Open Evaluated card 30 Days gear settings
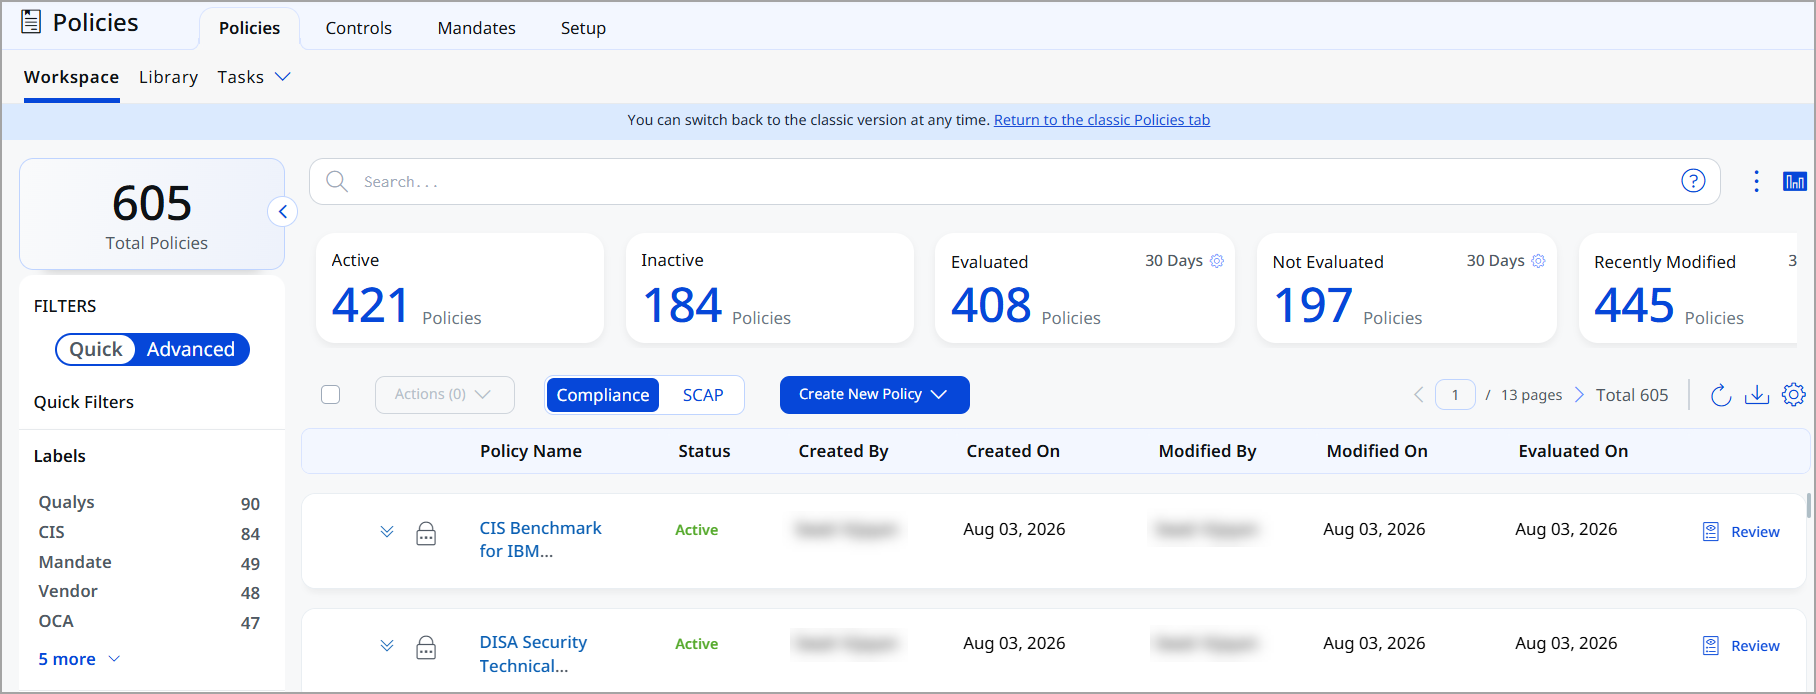The image size is (1816, 694). [1217, 260]
